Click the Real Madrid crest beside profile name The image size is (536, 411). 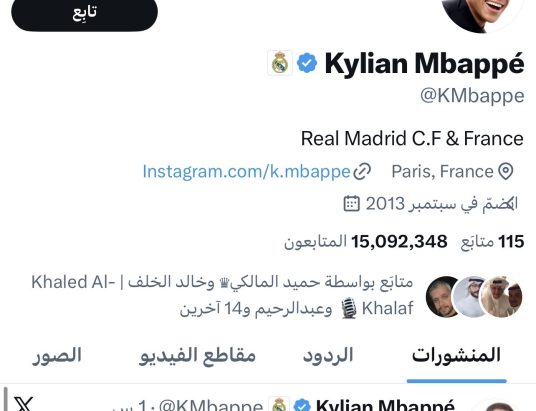coord(280,63)
